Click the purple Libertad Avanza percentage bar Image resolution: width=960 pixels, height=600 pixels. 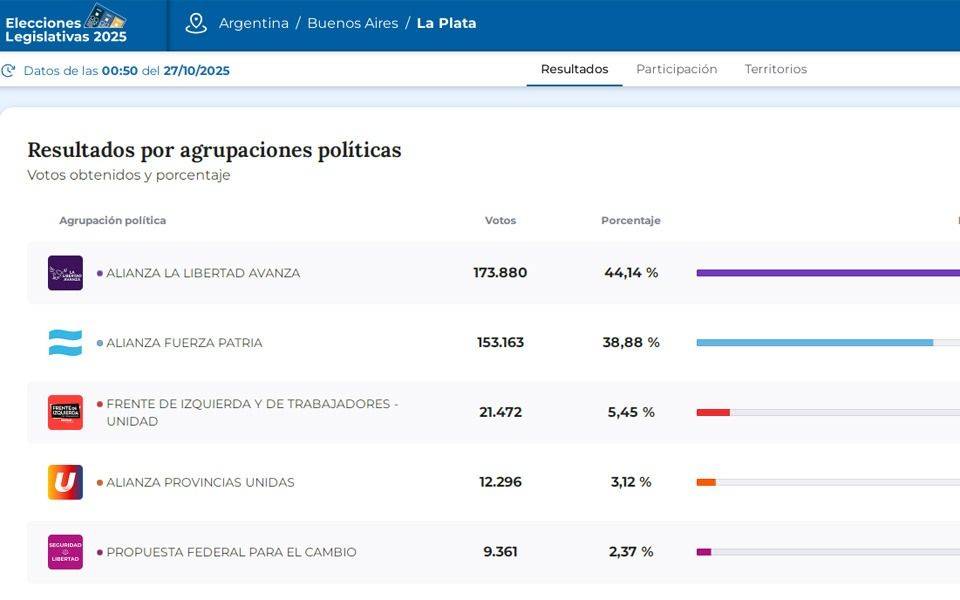click(827, 273)
